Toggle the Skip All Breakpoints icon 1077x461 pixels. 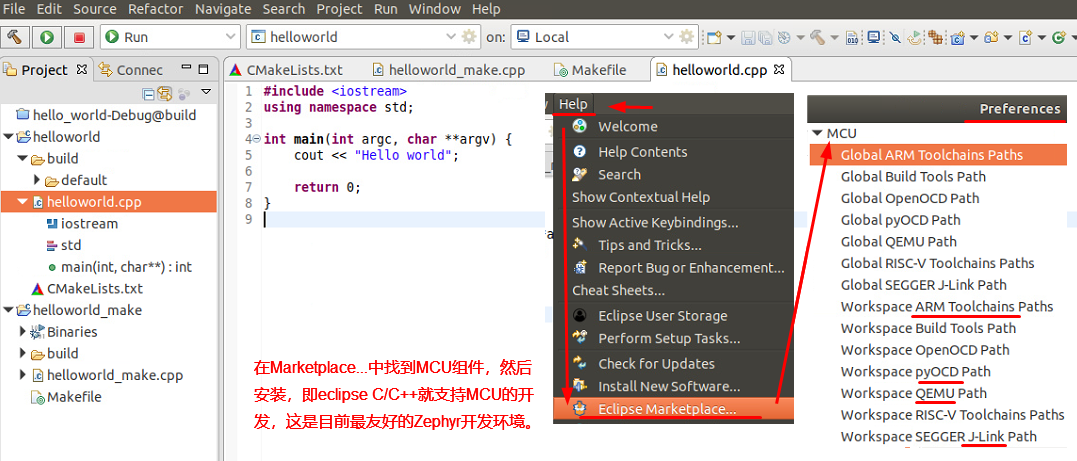(x=894, y=37)
